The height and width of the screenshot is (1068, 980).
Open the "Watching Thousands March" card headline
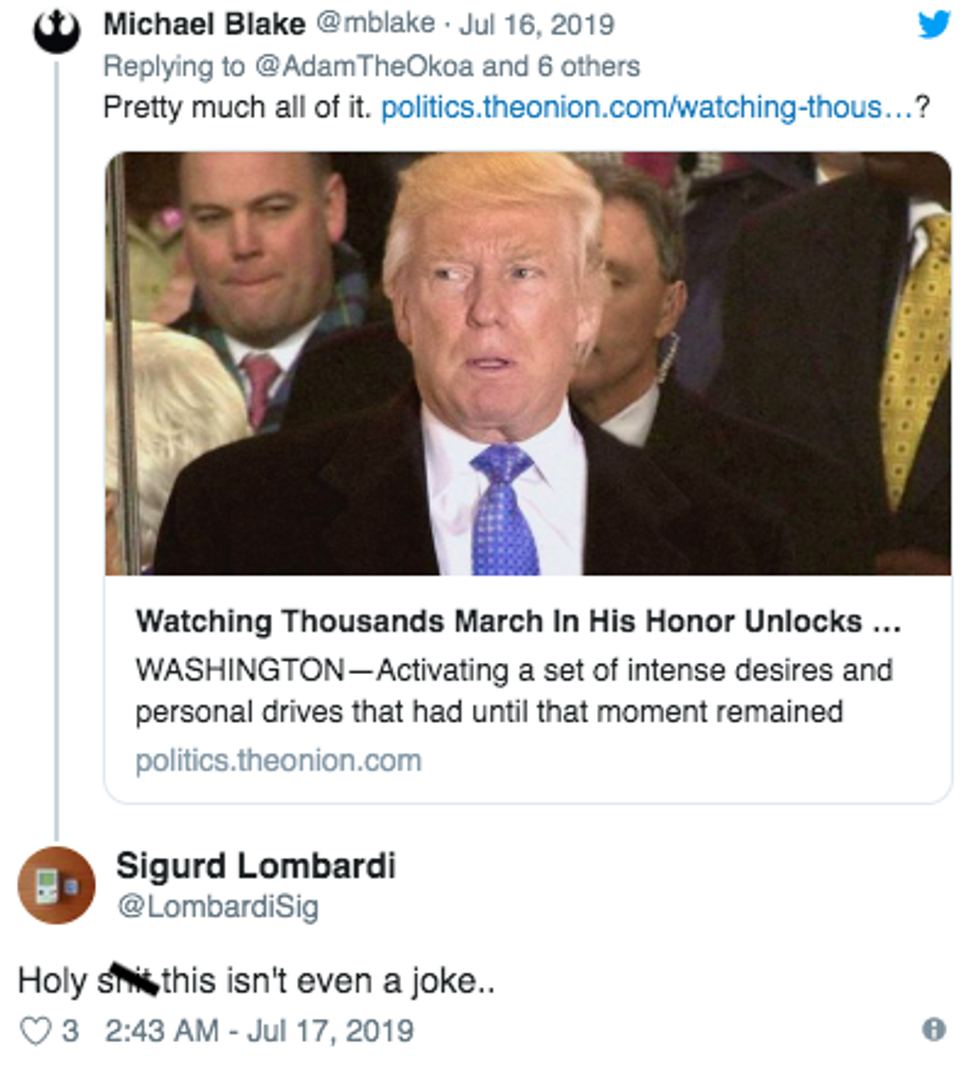click(517, 622)
